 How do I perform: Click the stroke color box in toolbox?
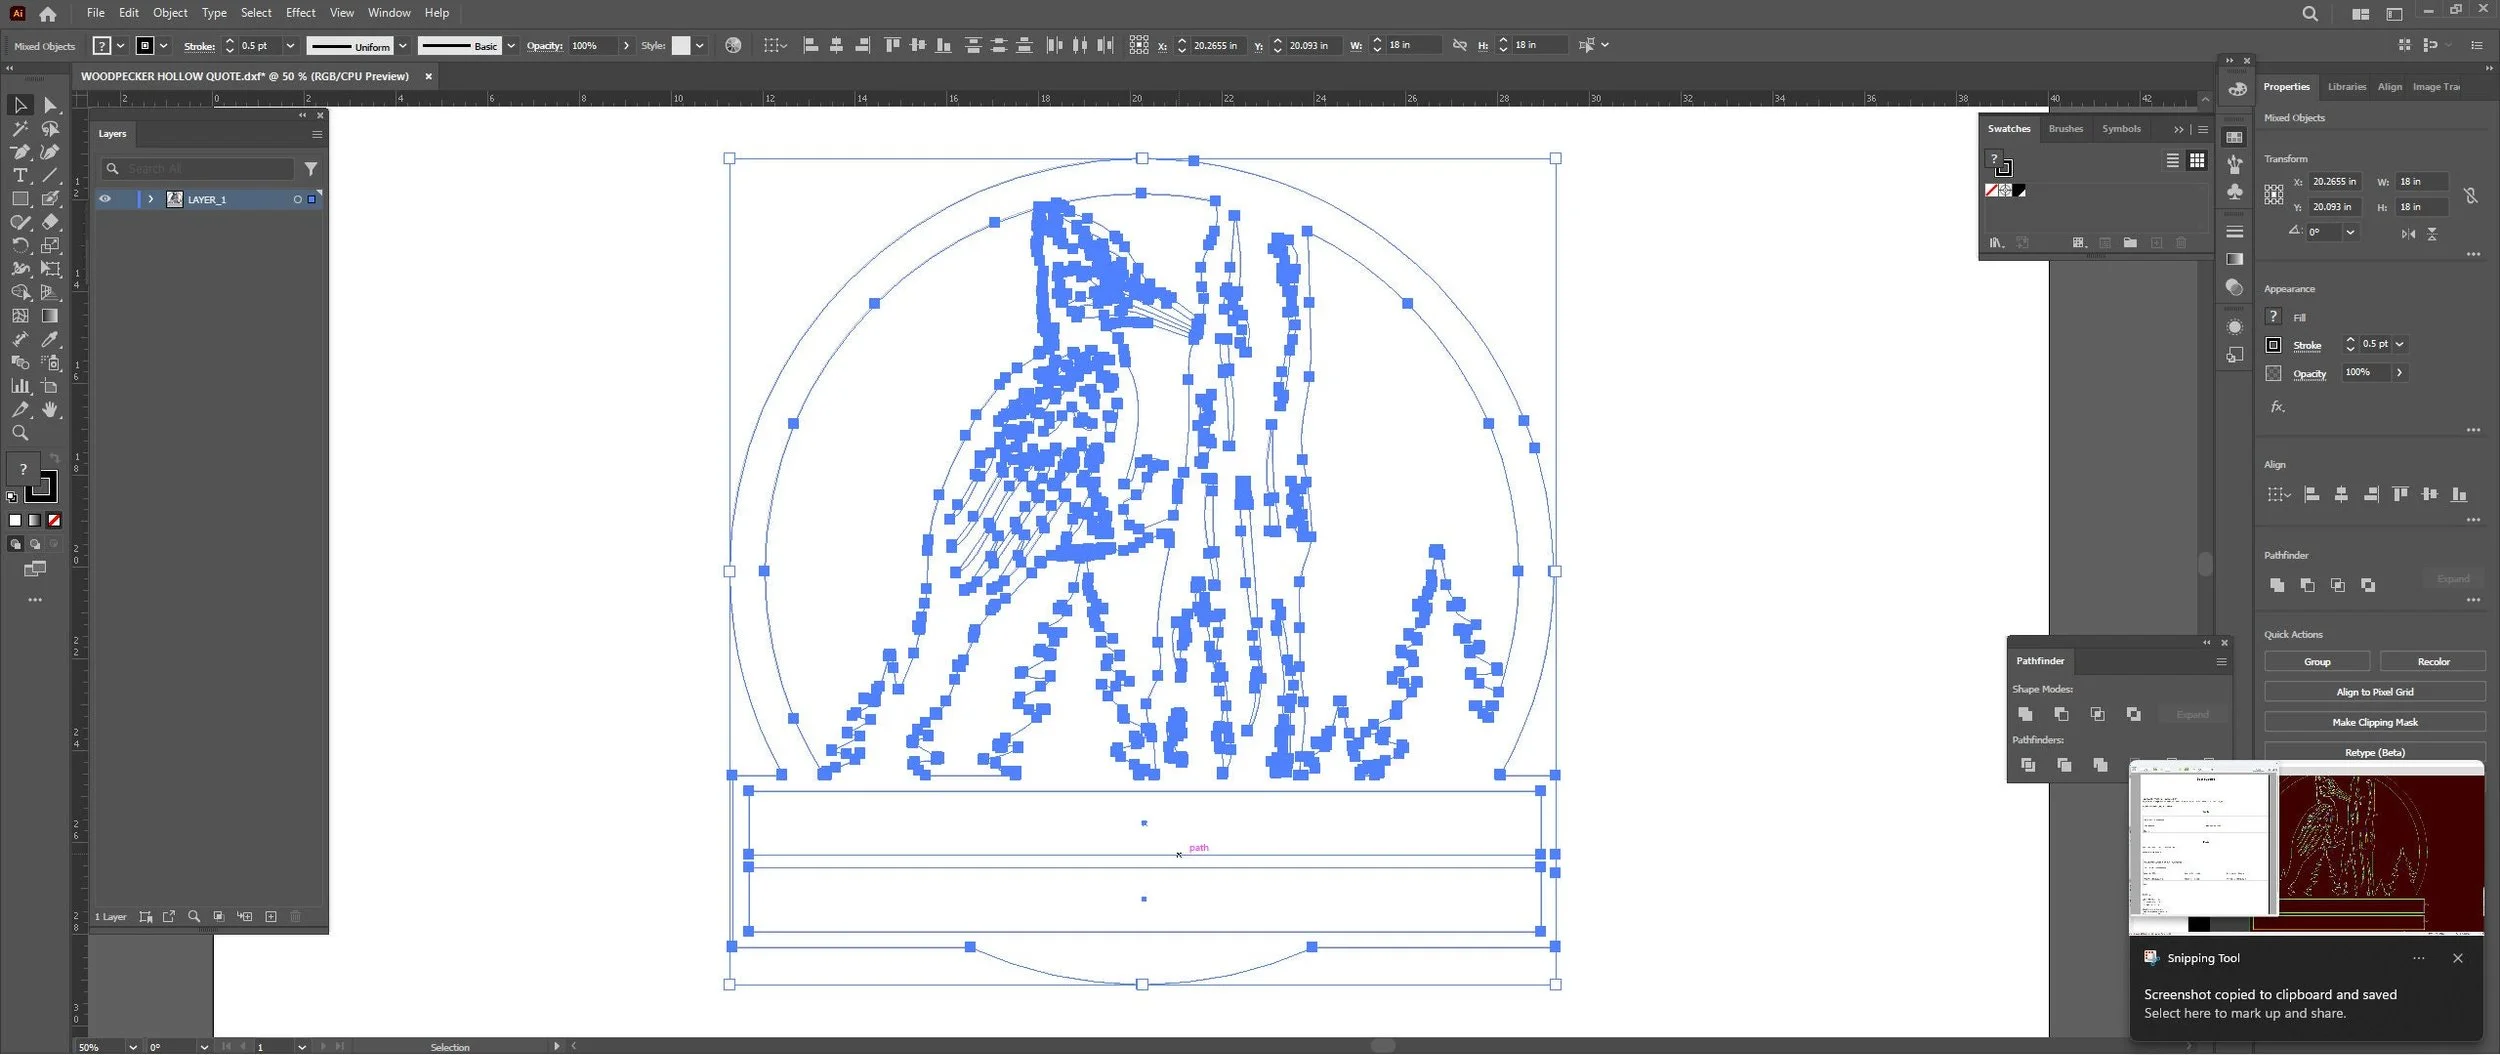42,486
